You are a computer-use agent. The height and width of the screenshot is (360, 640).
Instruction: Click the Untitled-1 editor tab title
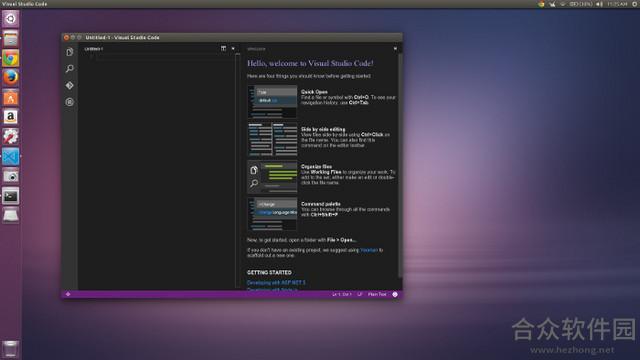click(x=94, y=49)
